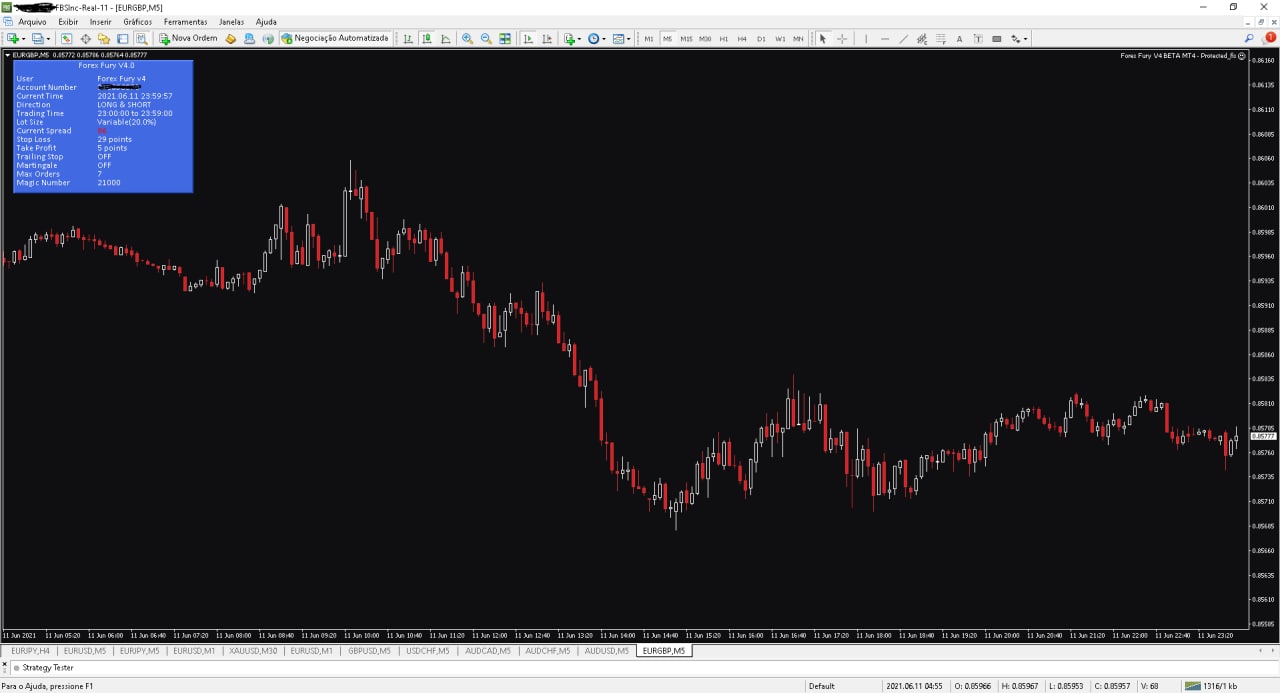Switch chart to candlestick display mode

click(x=427, y=39)
